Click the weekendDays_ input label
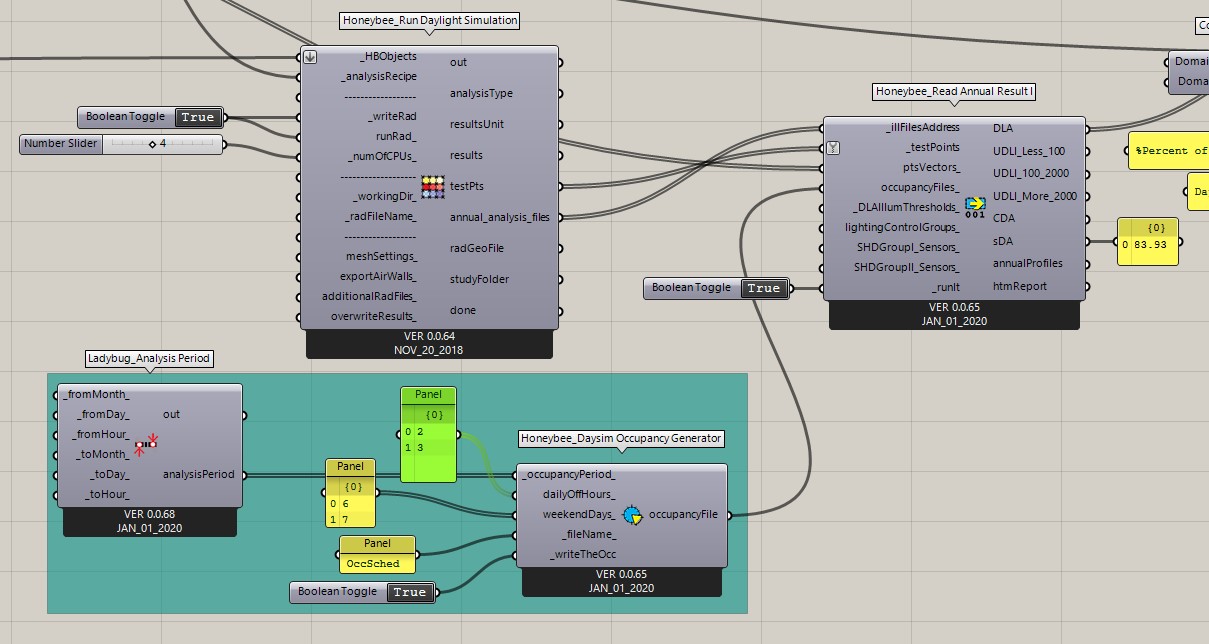Image resolution: width=1209 pixels, height=644 pixels. click(579, 514)
